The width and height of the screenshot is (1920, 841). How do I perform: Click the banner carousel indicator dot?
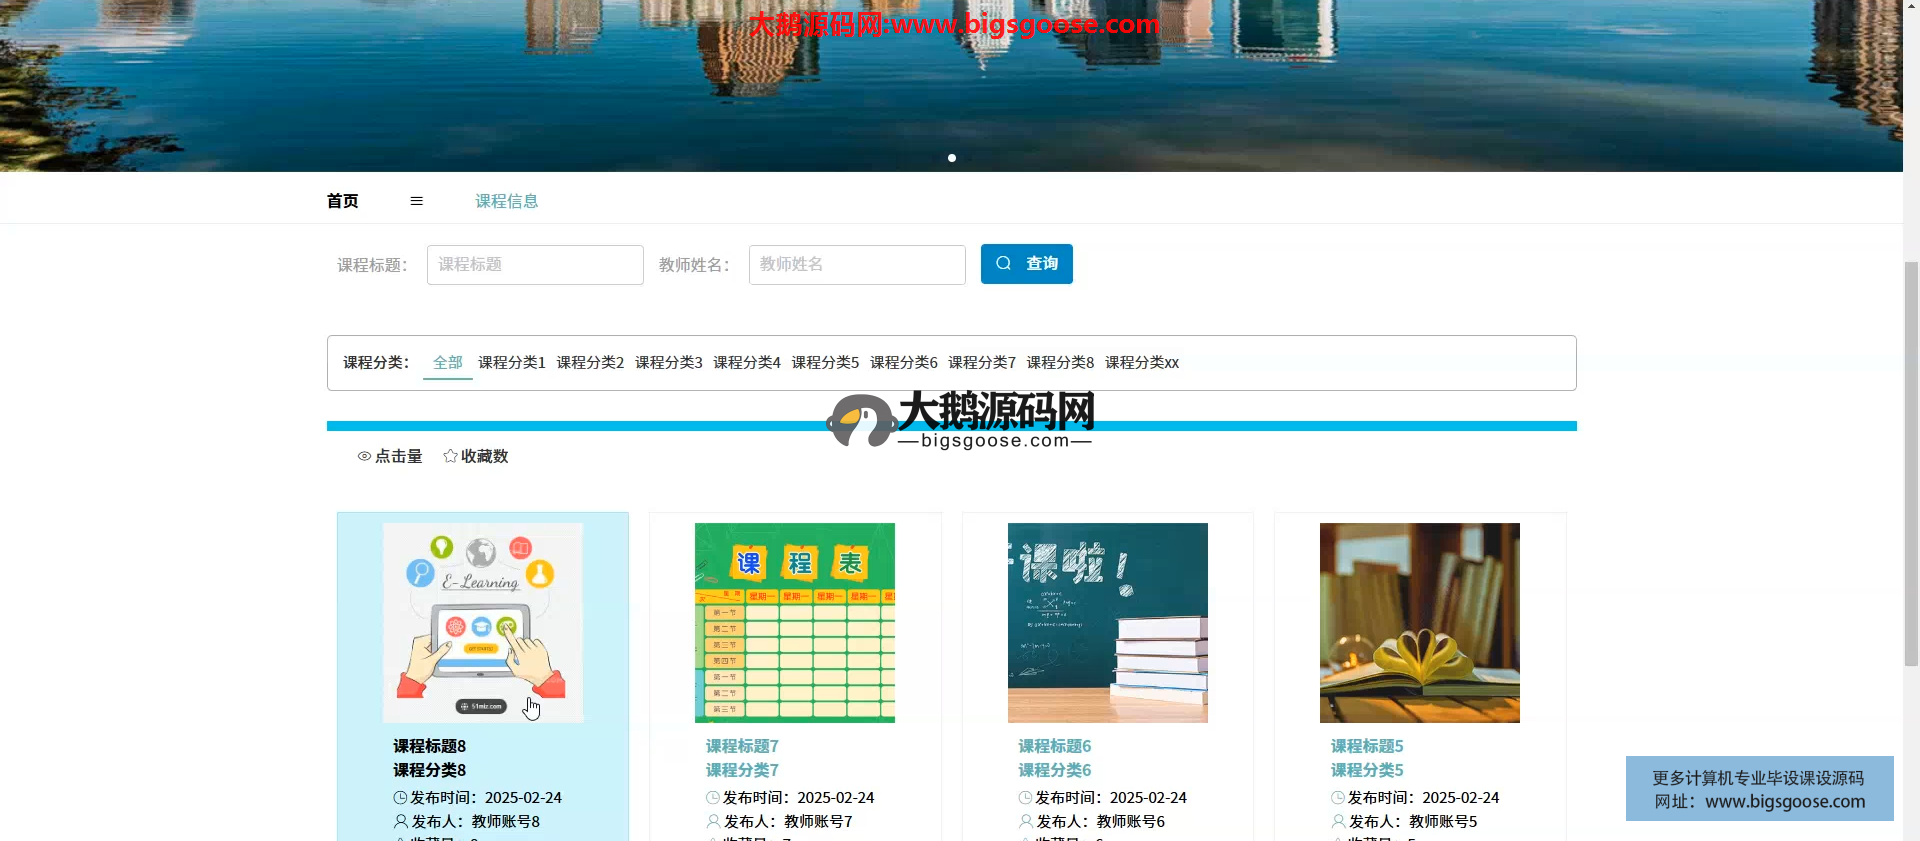coord(952,158)
